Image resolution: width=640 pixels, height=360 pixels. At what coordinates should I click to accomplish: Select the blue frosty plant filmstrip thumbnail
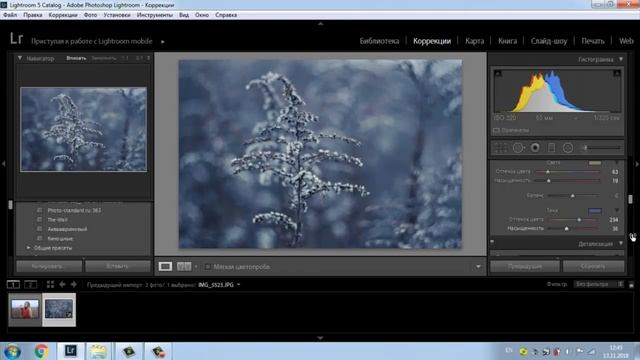[x=59, y=309]
